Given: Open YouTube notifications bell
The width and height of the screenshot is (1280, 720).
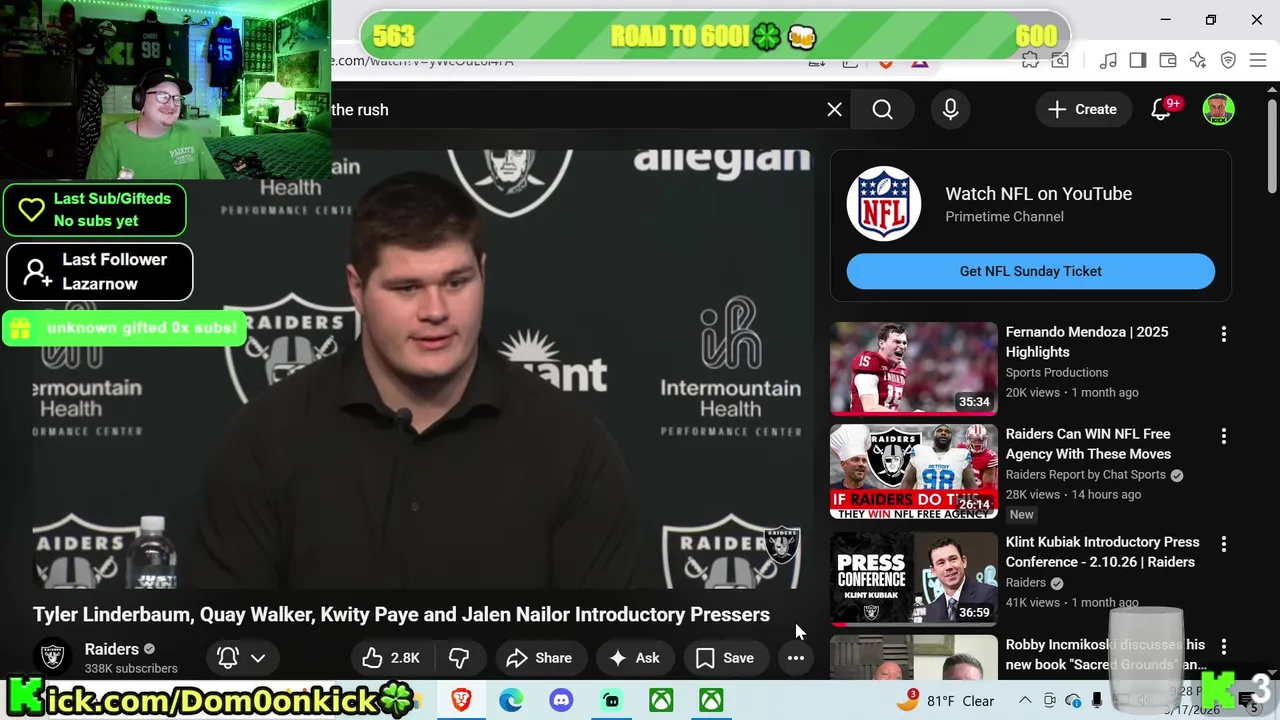Looking at the screenshot, I should click(1161, 110).
